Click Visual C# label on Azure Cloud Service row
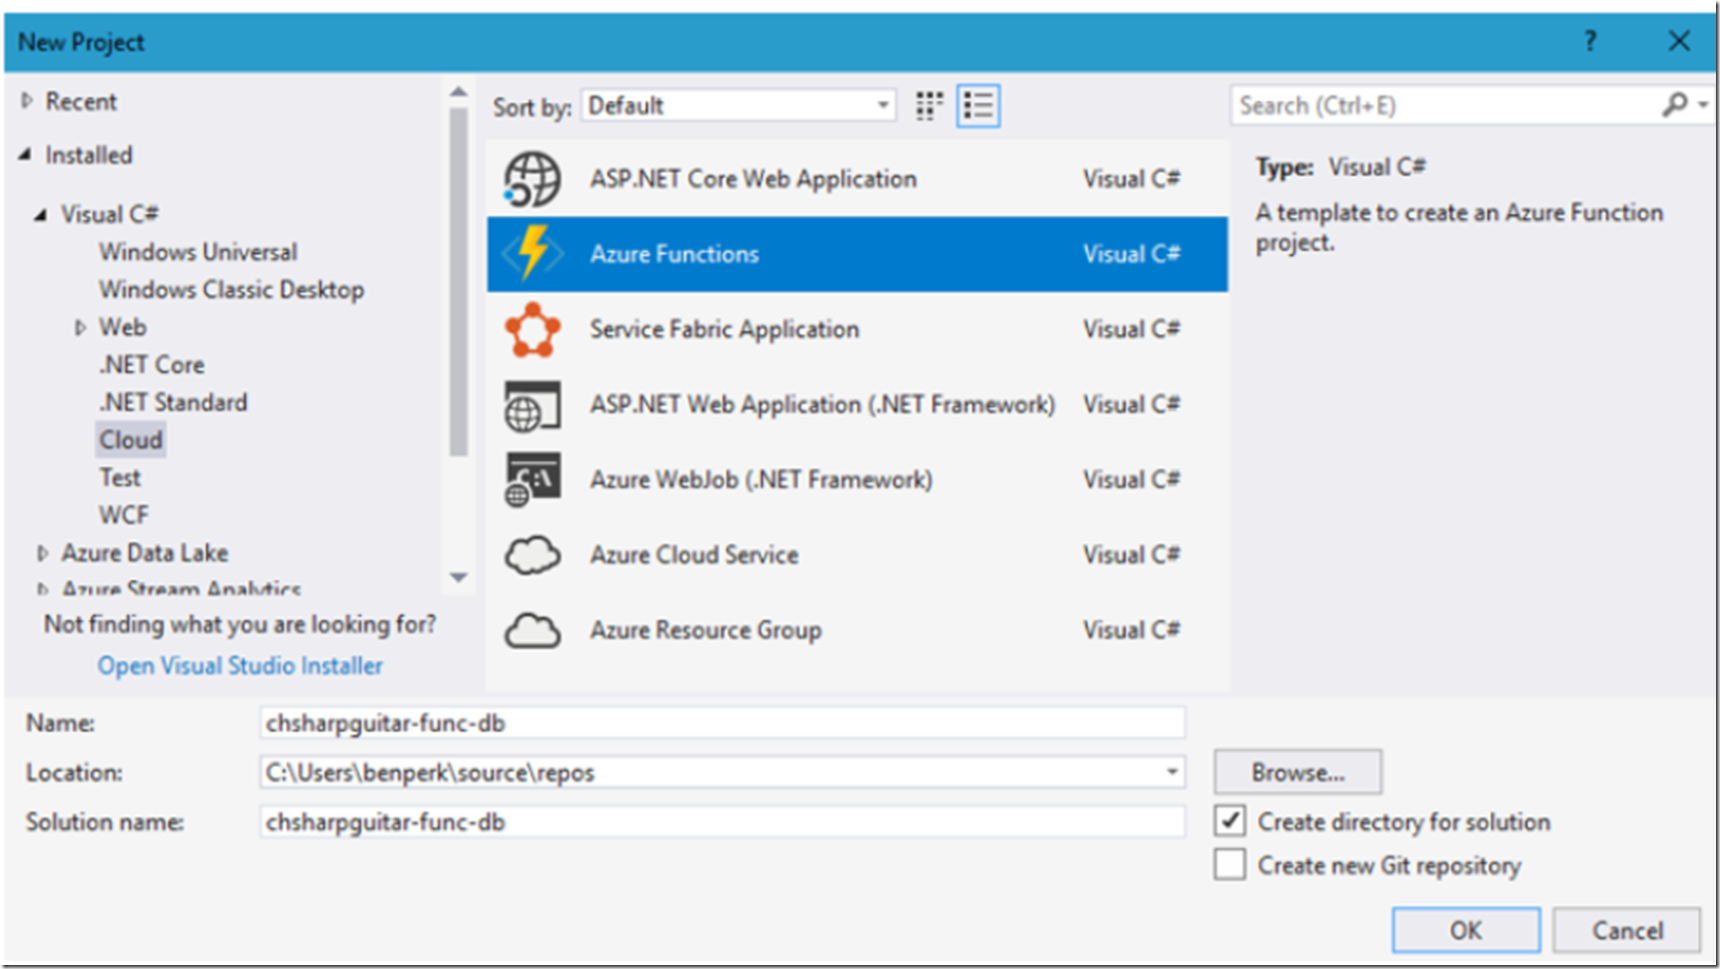Viewport: 1720px width, 969px height. coord(1131,555)
